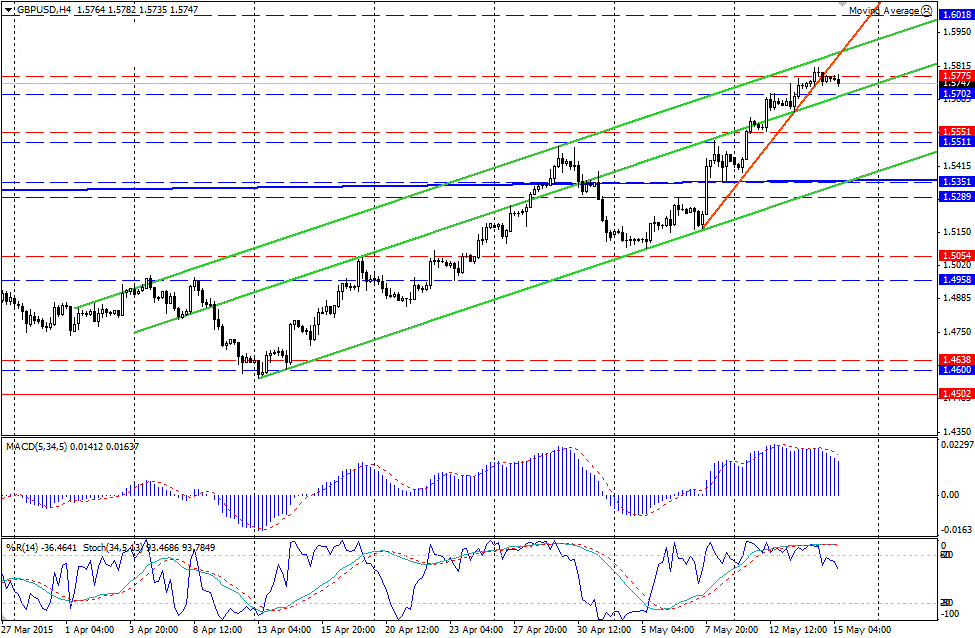Click the 20 Apr 12:00 time label
The width and height of the screenshot is (975, 638).
413,629
